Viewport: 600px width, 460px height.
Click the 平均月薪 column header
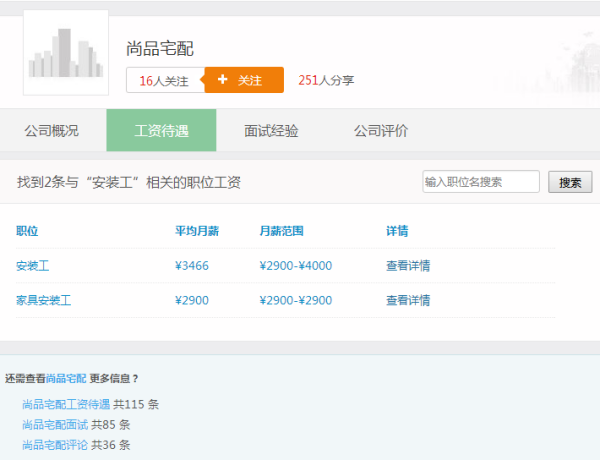[197, 231]
